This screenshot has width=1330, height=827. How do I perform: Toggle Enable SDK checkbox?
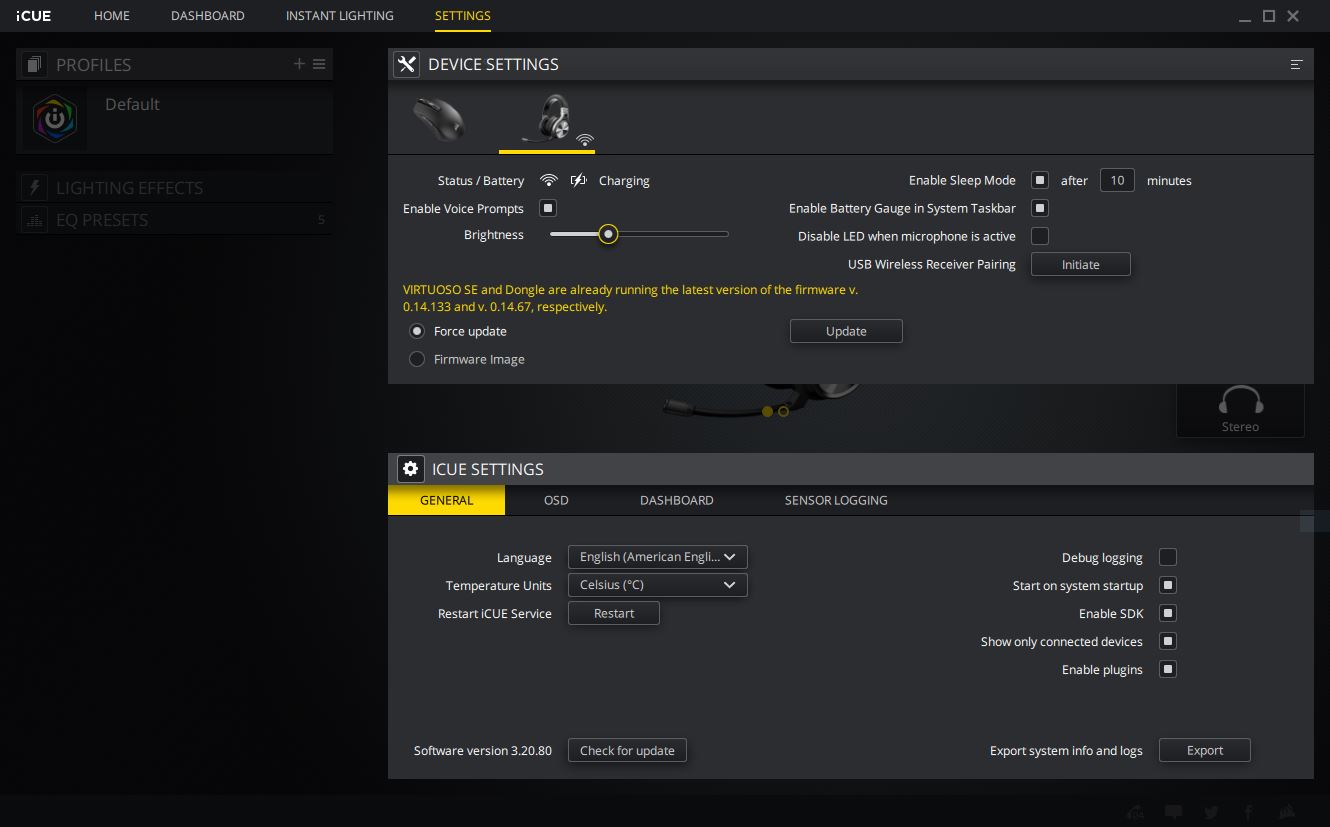point(1168,613)
